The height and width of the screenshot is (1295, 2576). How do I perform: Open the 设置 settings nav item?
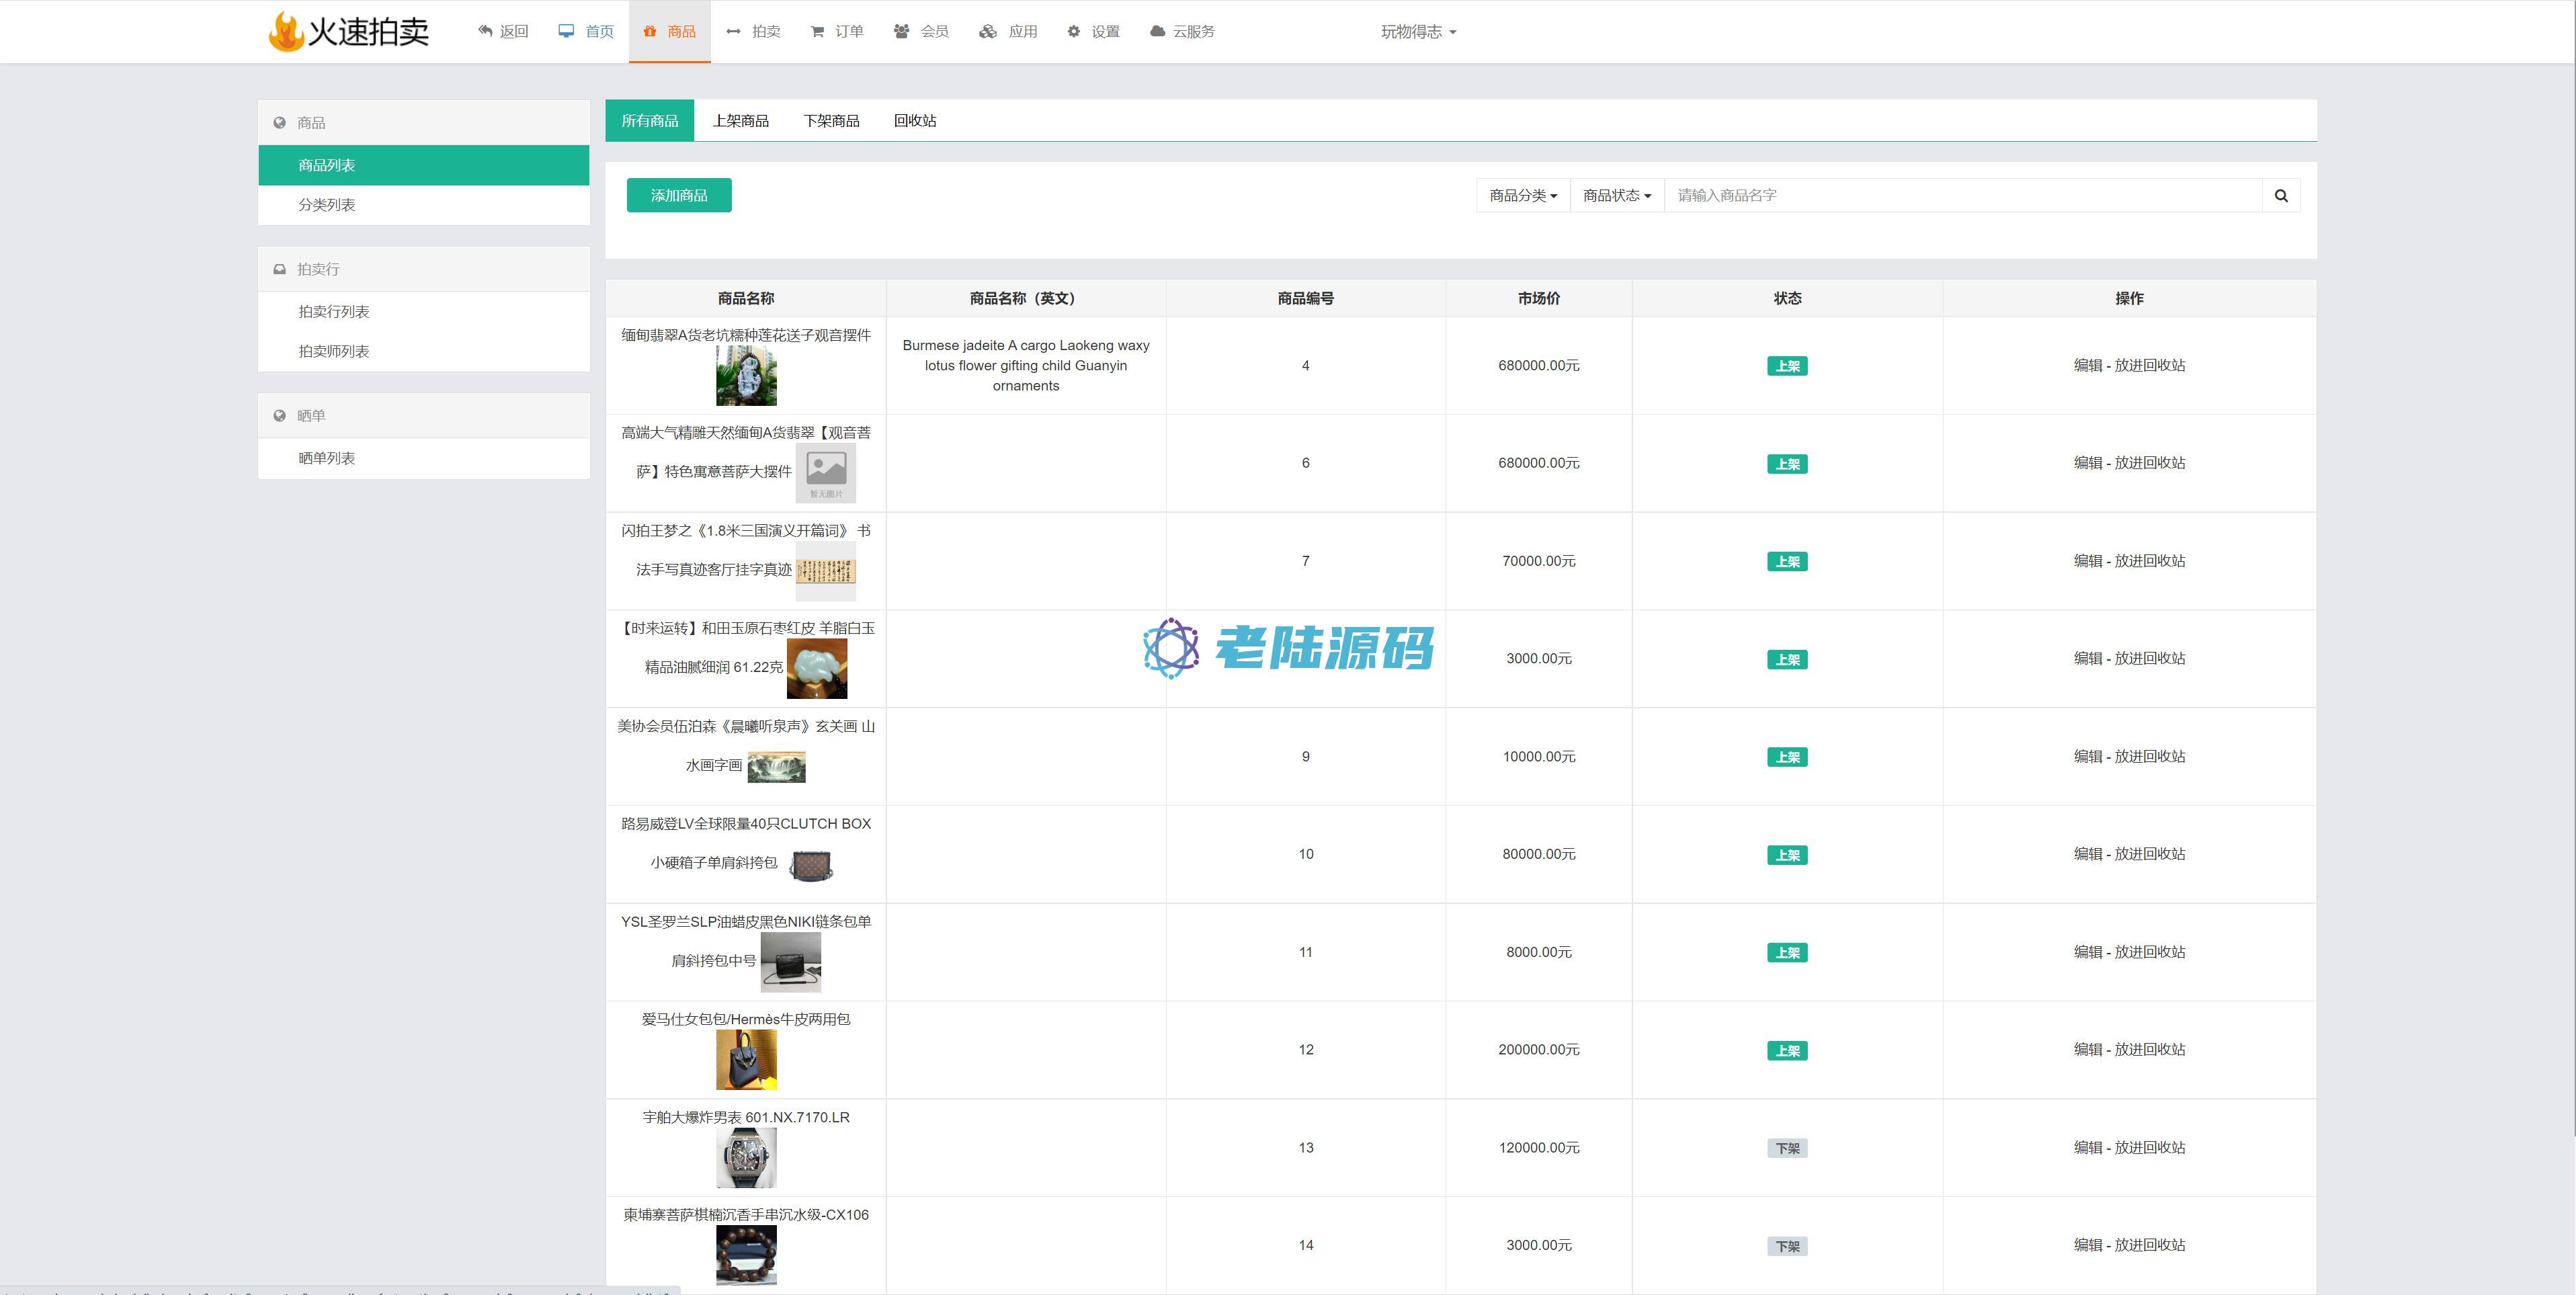pyautogui.click(x=1093, y=31)
